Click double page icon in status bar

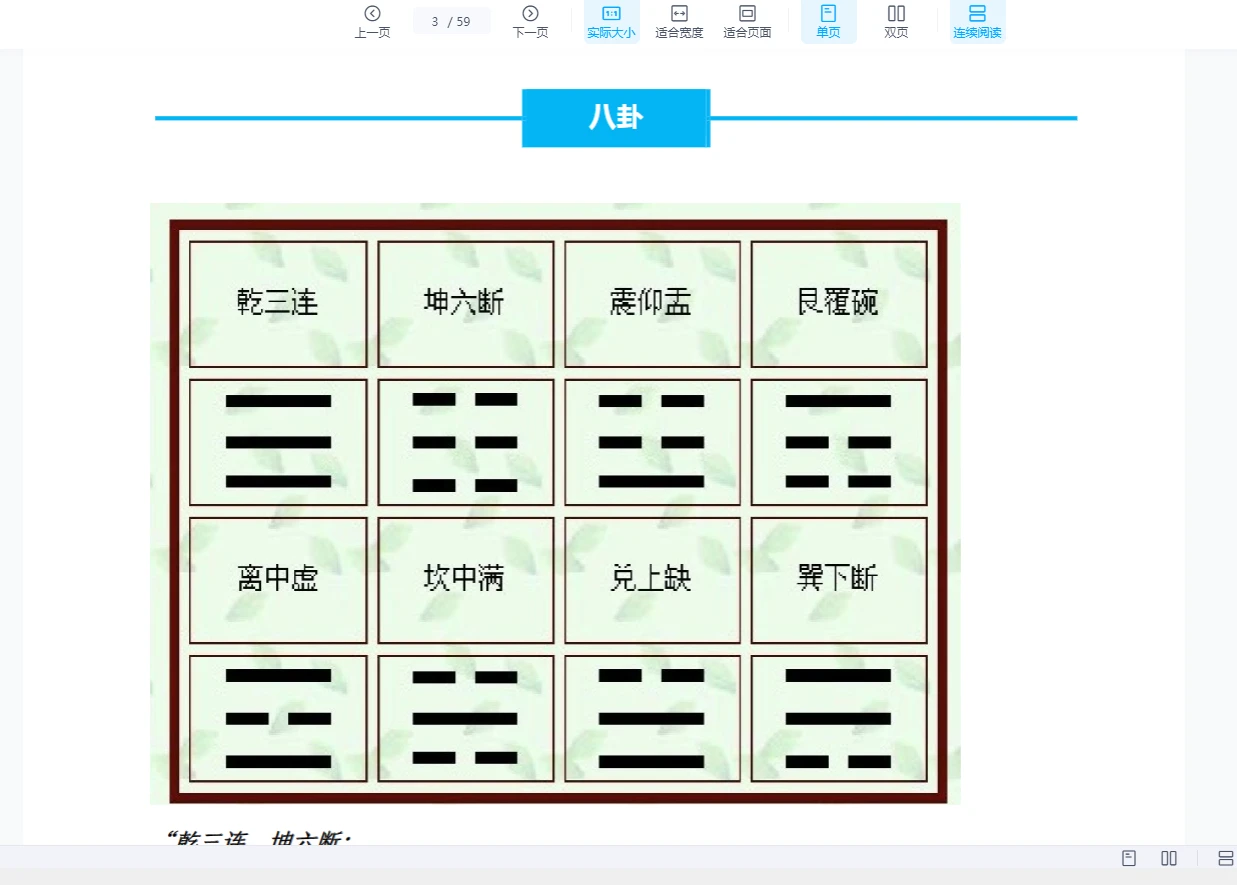coord(1169,858)
